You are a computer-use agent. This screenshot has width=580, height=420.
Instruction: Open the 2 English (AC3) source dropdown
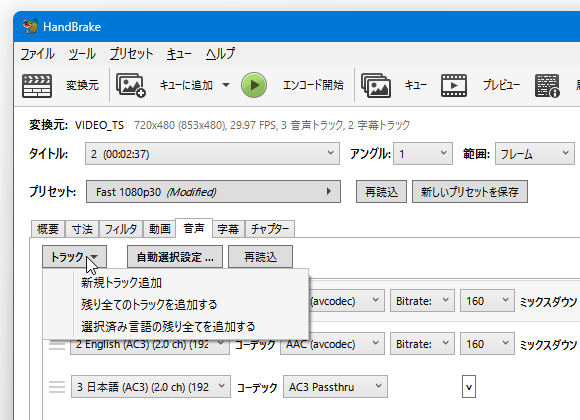tap(150, 346)
